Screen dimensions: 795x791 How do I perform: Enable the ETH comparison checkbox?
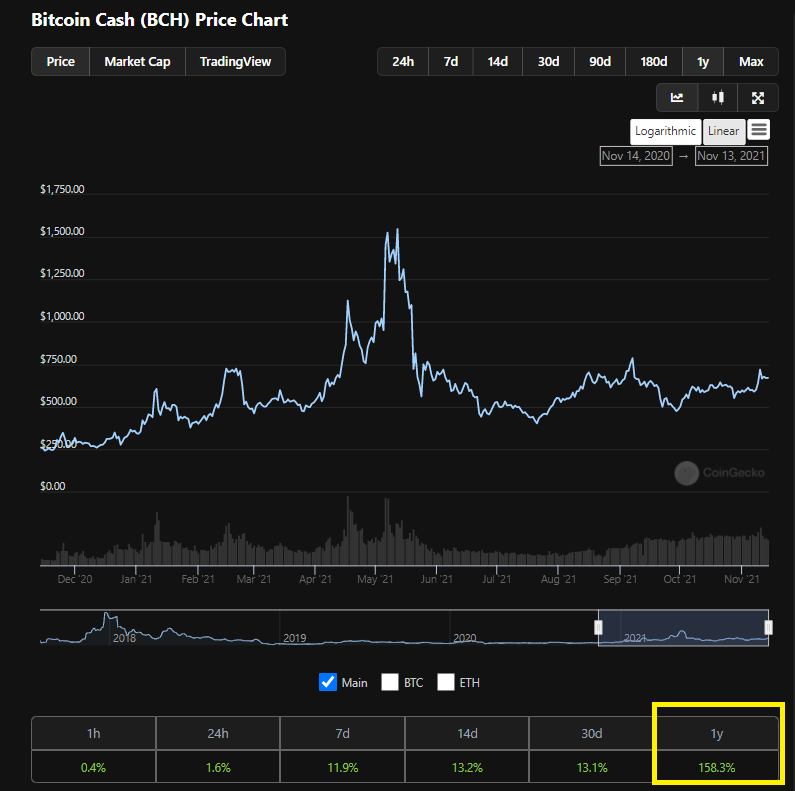tap(445, 682)
